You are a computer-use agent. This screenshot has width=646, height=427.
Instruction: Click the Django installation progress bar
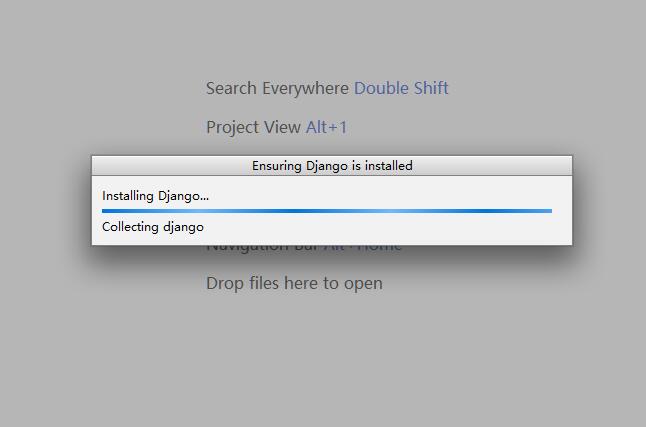(326, 211)
